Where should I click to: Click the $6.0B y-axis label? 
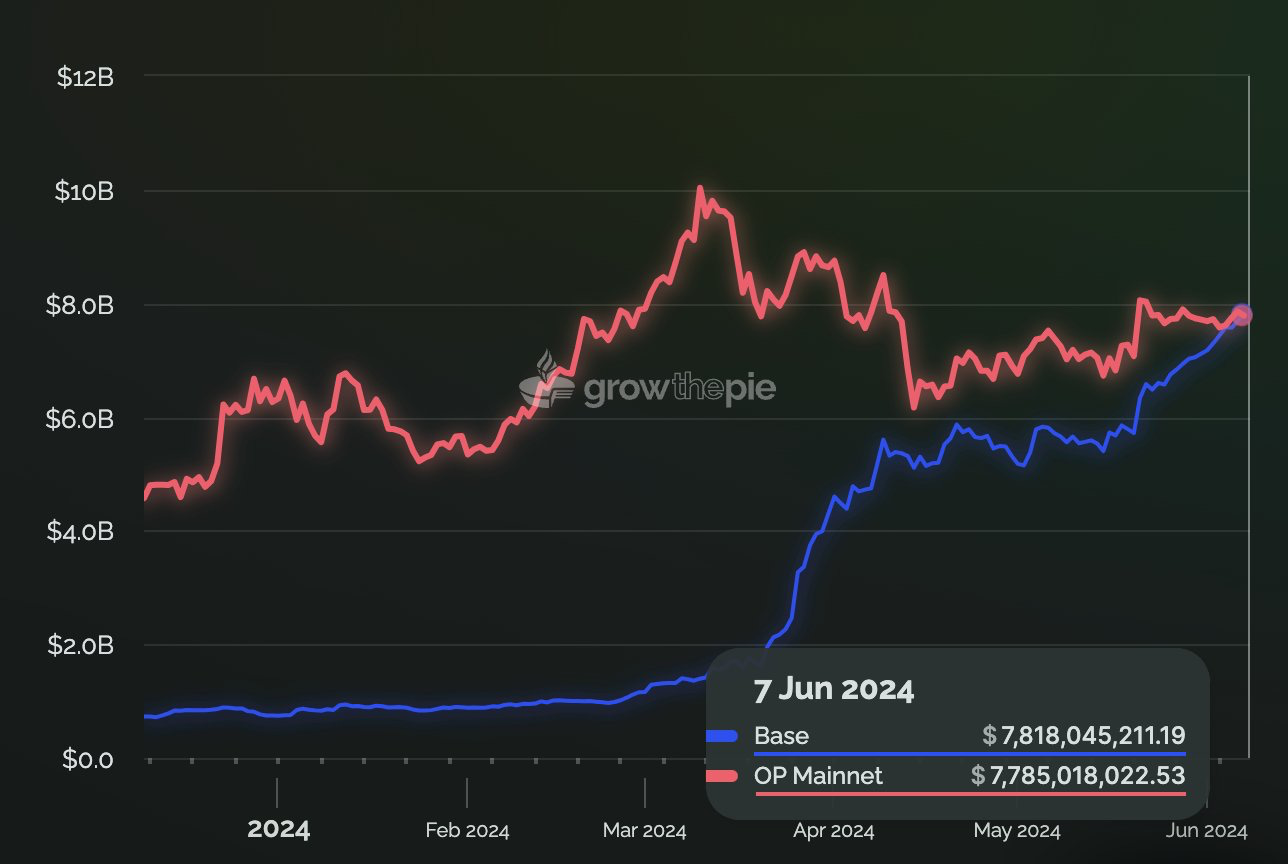tap(81, 419)
